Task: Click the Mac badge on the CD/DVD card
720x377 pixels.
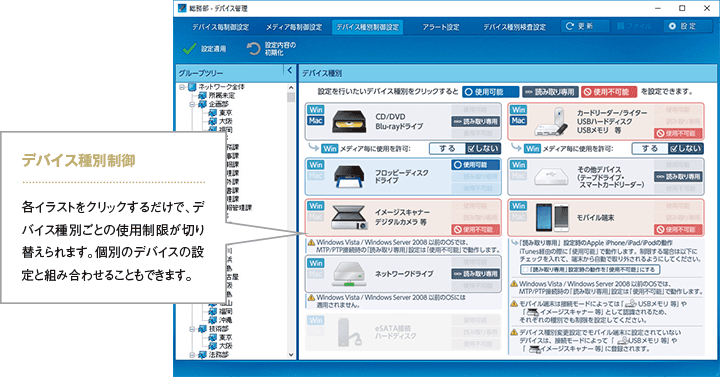Action: pyautogui.click(x=316, y=121)
